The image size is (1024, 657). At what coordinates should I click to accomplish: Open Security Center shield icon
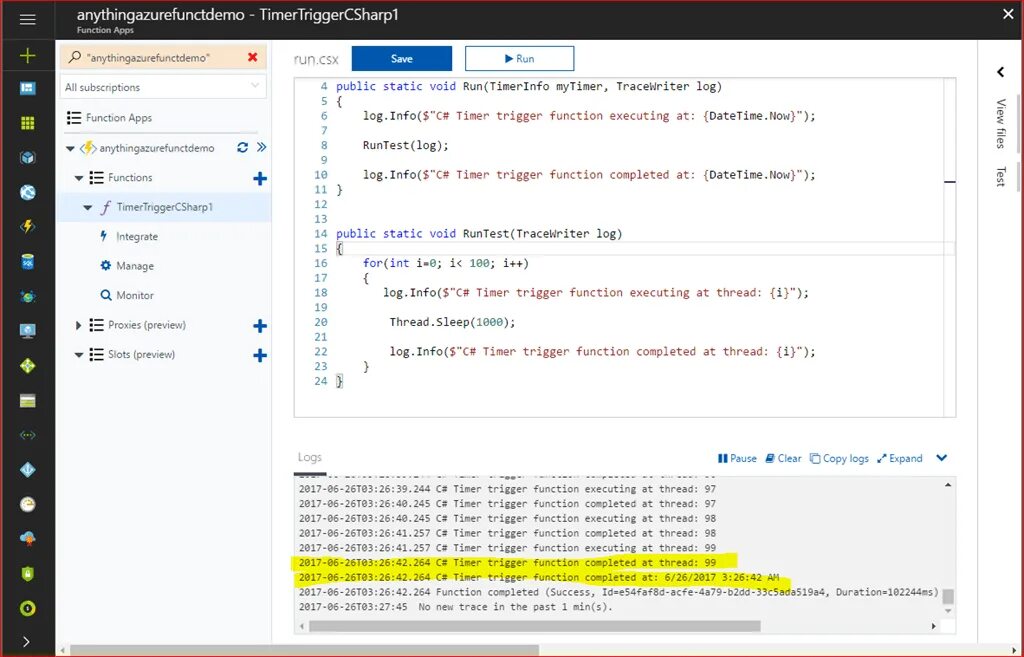[27, 573]
